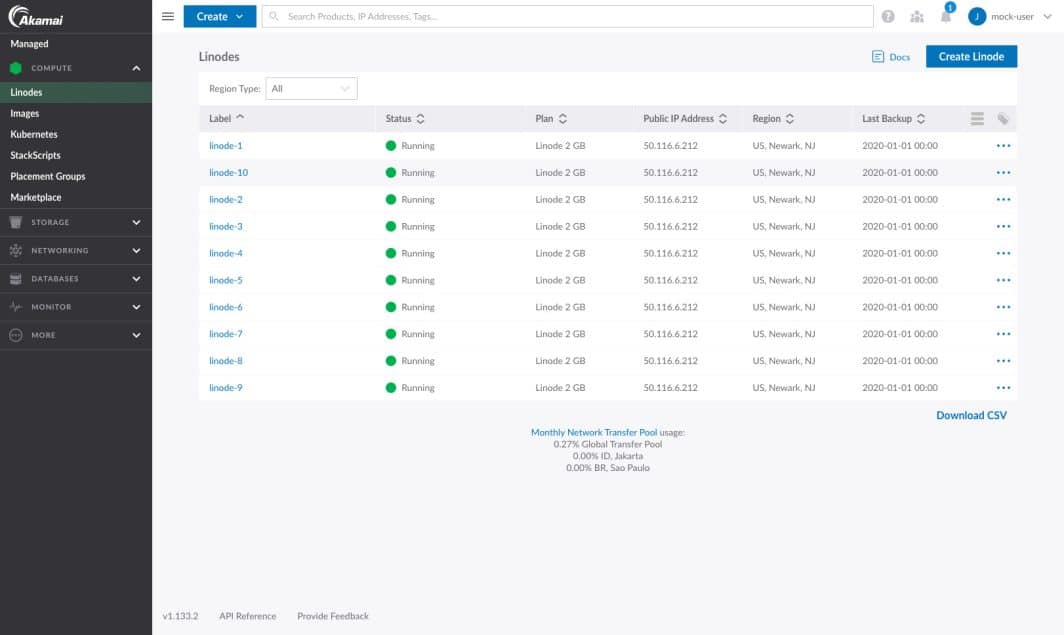1064x635 pixels.
Task: Go to StackScripts in the sidebar
Action: click(35, 155)
